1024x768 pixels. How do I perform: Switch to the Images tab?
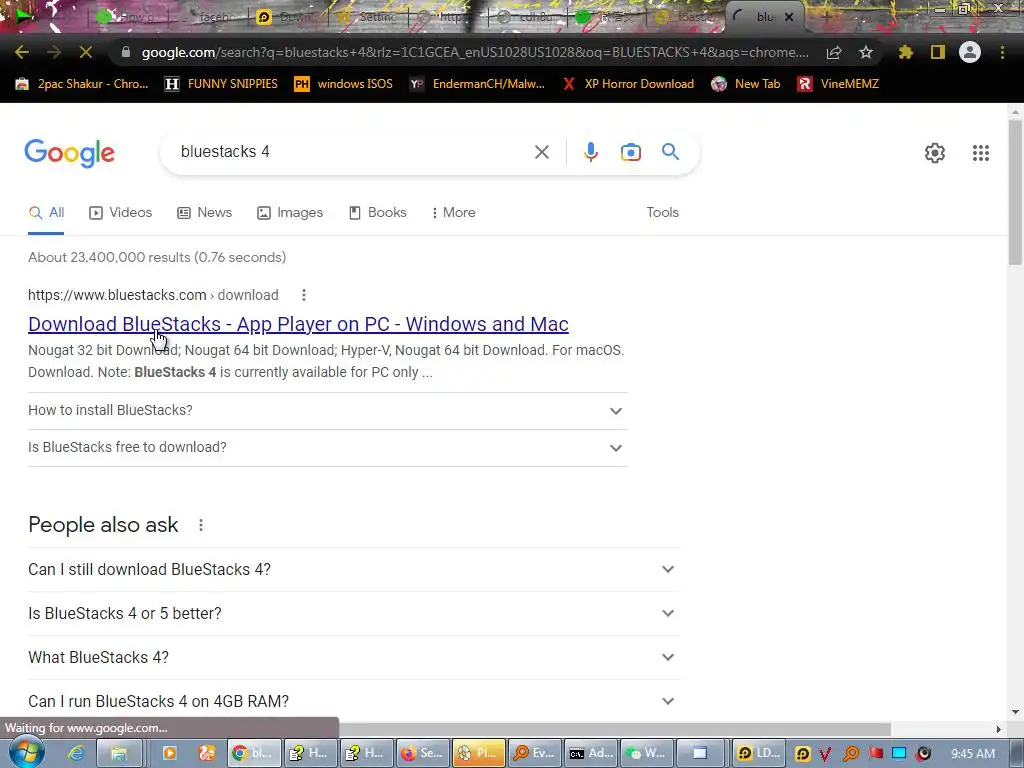click(x=290, y=213)
